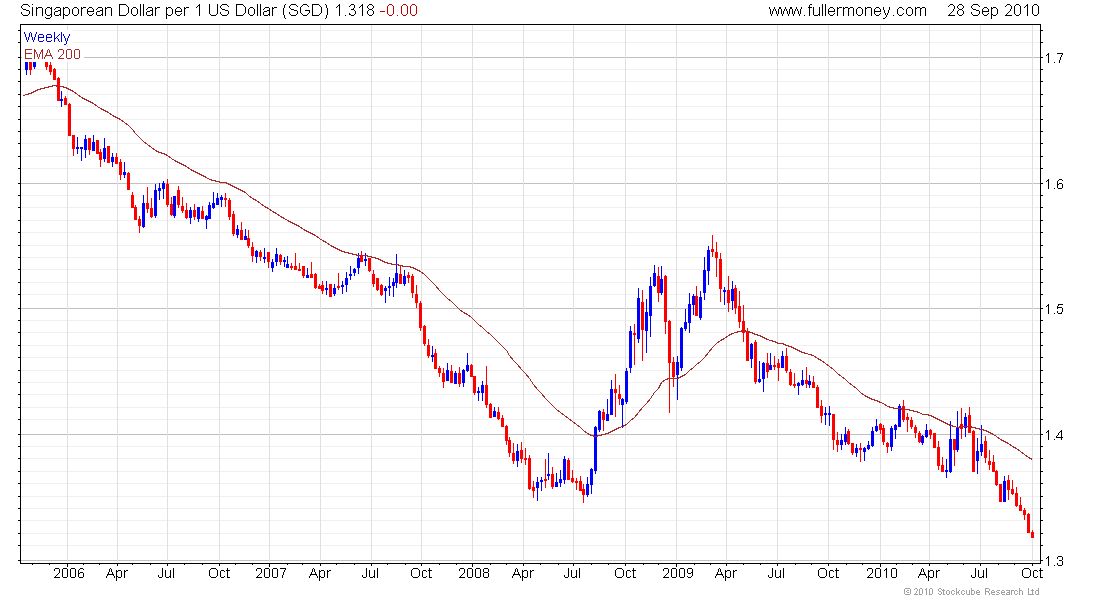Click the last red candlestick near 1.32
This screenshot has width=1100, height=600.
pos(1033,535)
